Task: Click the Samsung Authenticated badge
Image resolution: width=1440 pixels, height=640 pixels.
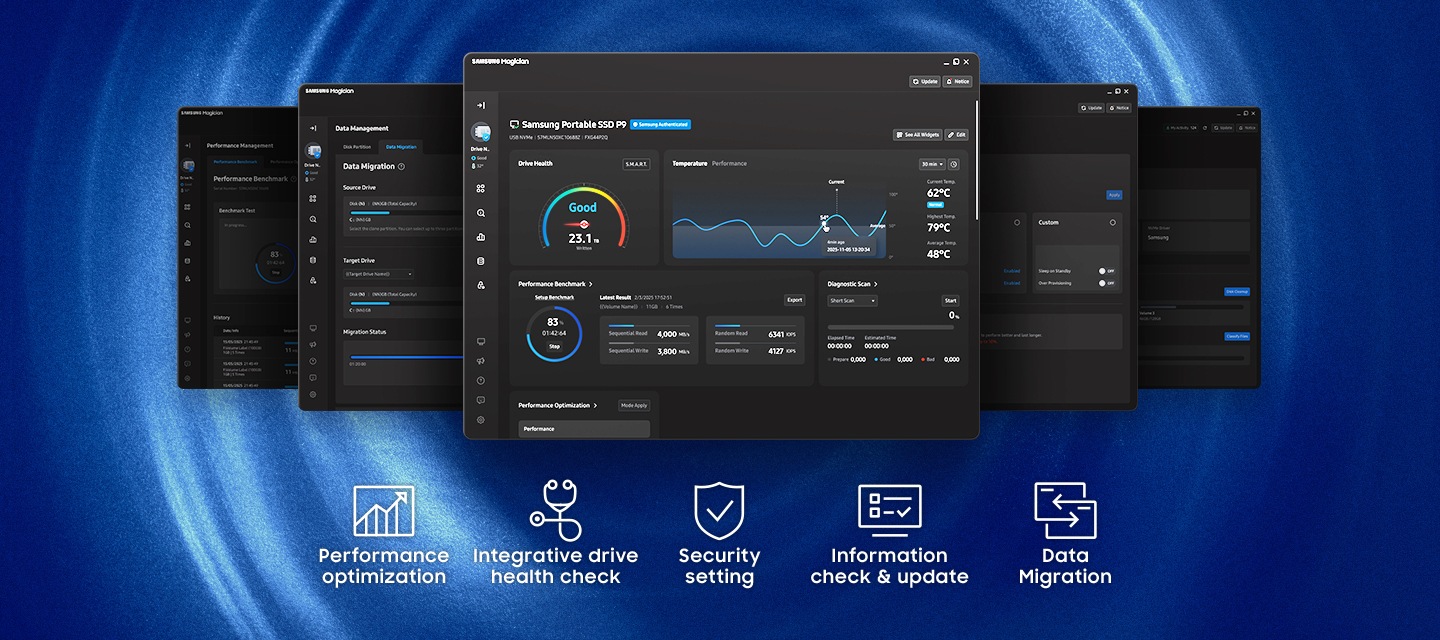Action: point(660,125)
